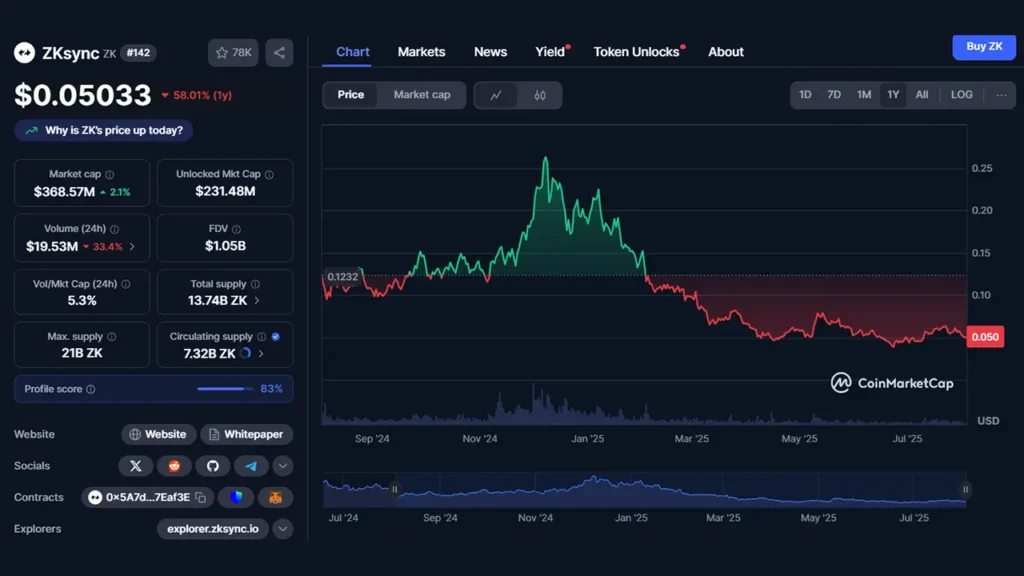
Task: Click the Max. supply info icon
Action: point(112,336)
